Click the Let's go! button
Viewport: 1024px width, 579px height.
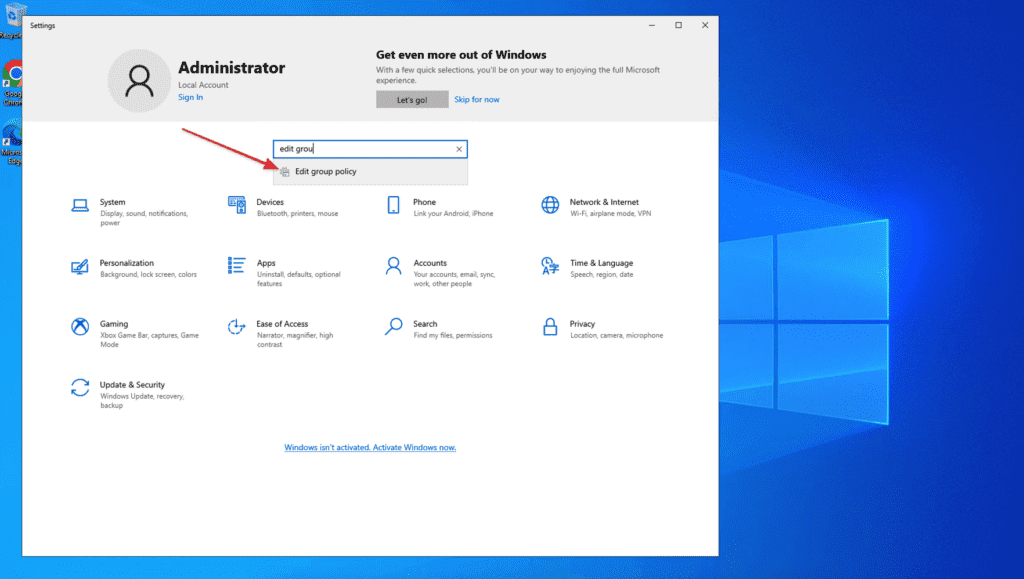(412, 100)
